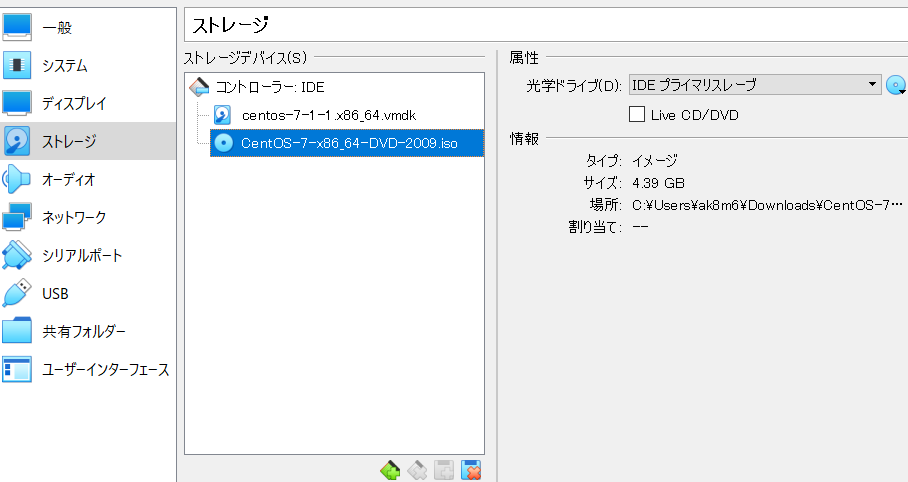
Task: Click the 場所 path C:¥Users¥ak8m6¥Downloads text
Action: coord(767,205)
